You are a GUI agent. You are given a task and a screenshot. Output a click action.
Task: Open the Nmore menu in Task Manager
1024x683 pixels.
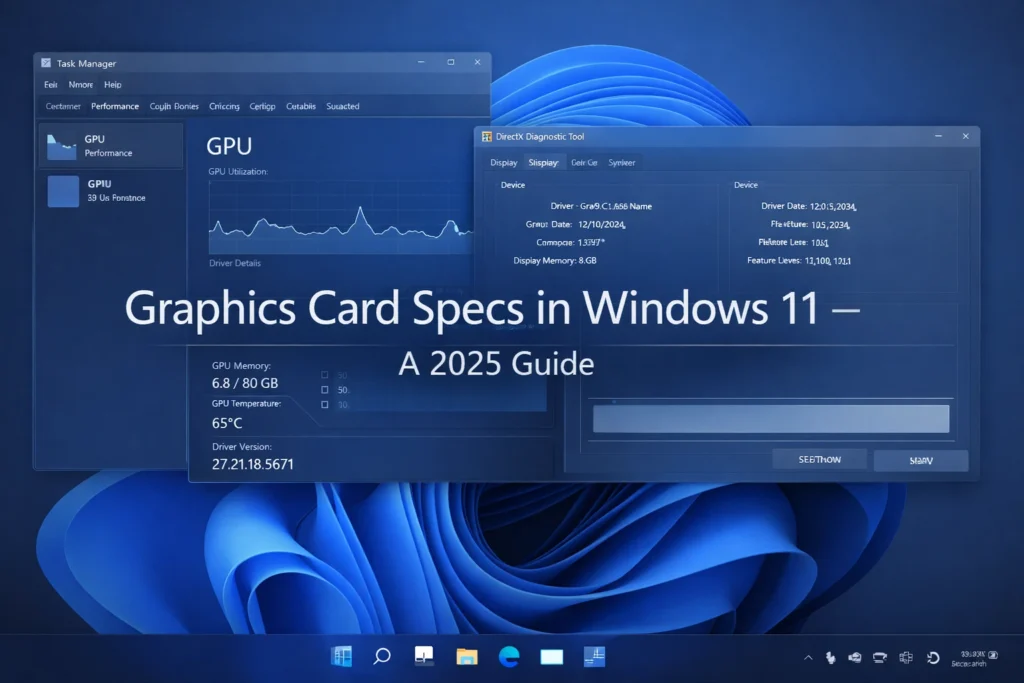[x=80, y=85]
